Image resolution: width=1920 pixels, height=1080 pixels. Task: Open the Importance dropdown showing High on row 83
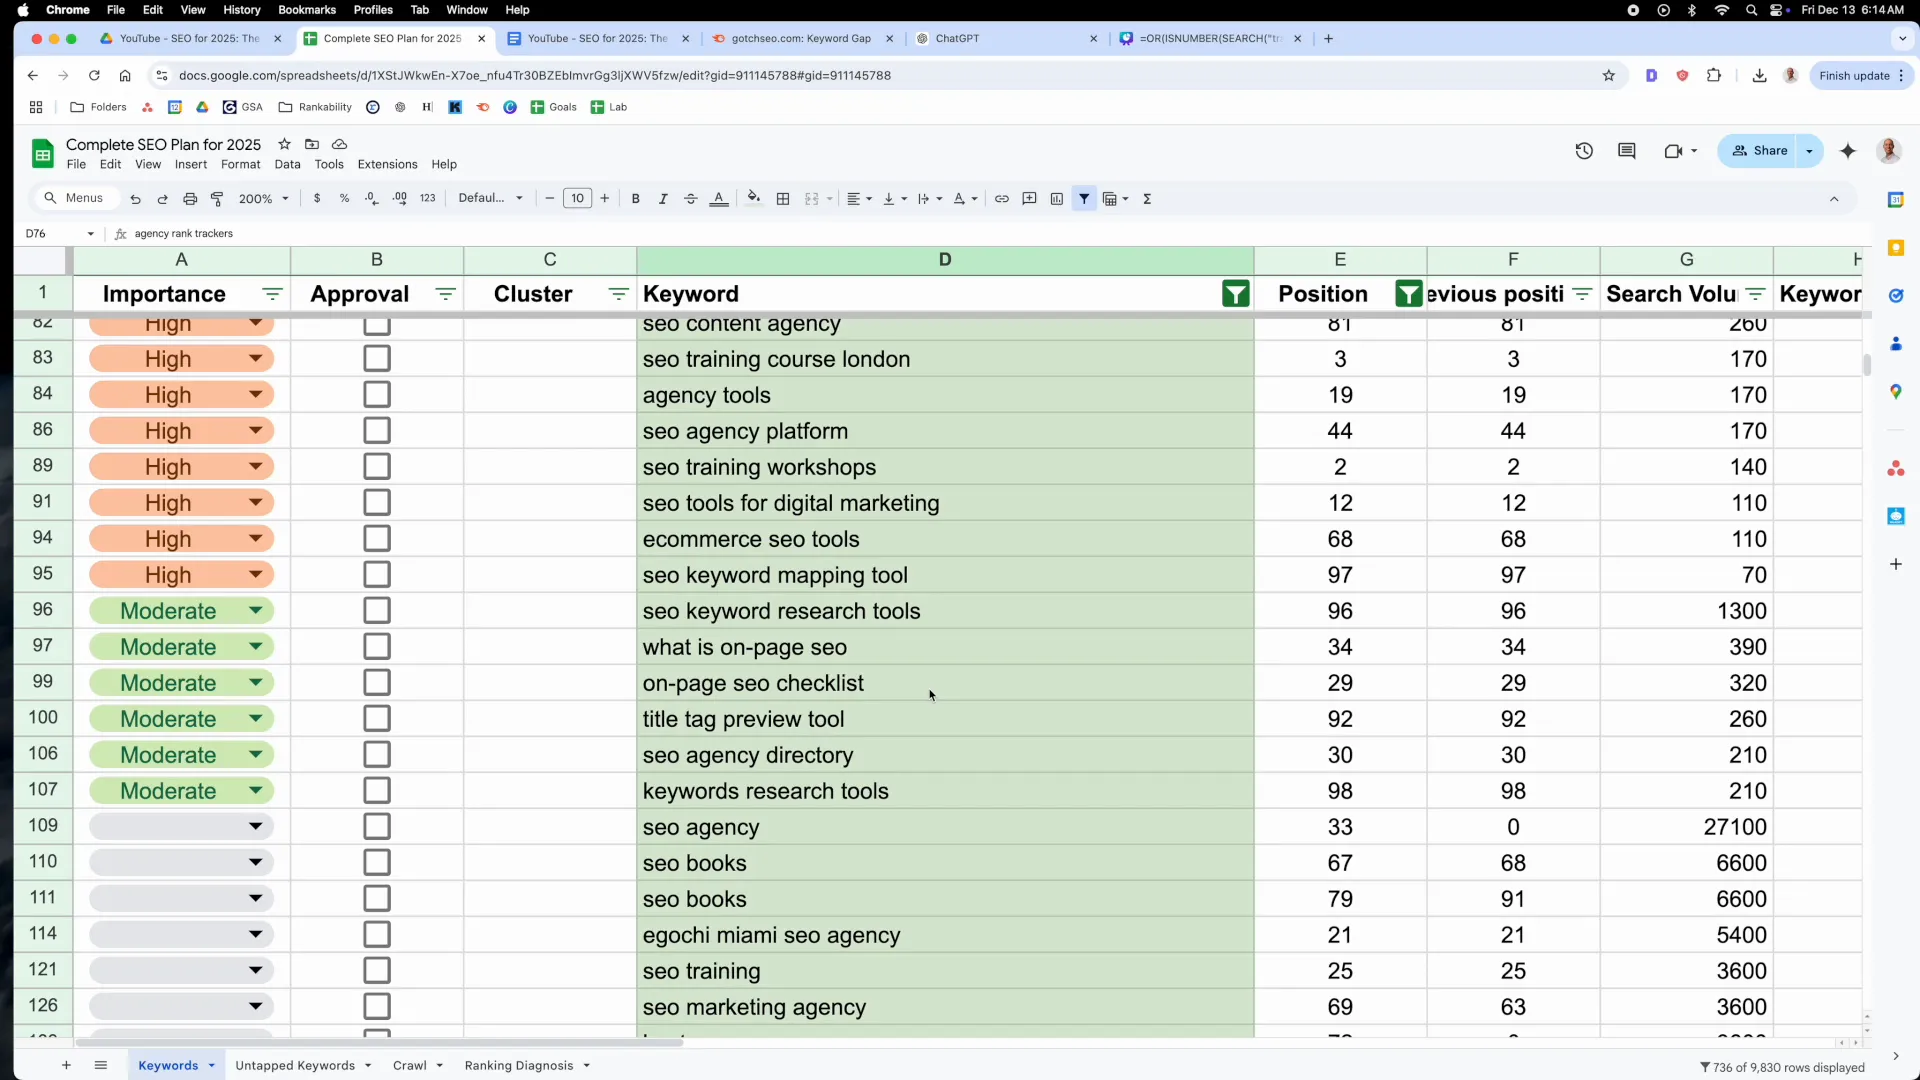[x=254, y=358]
